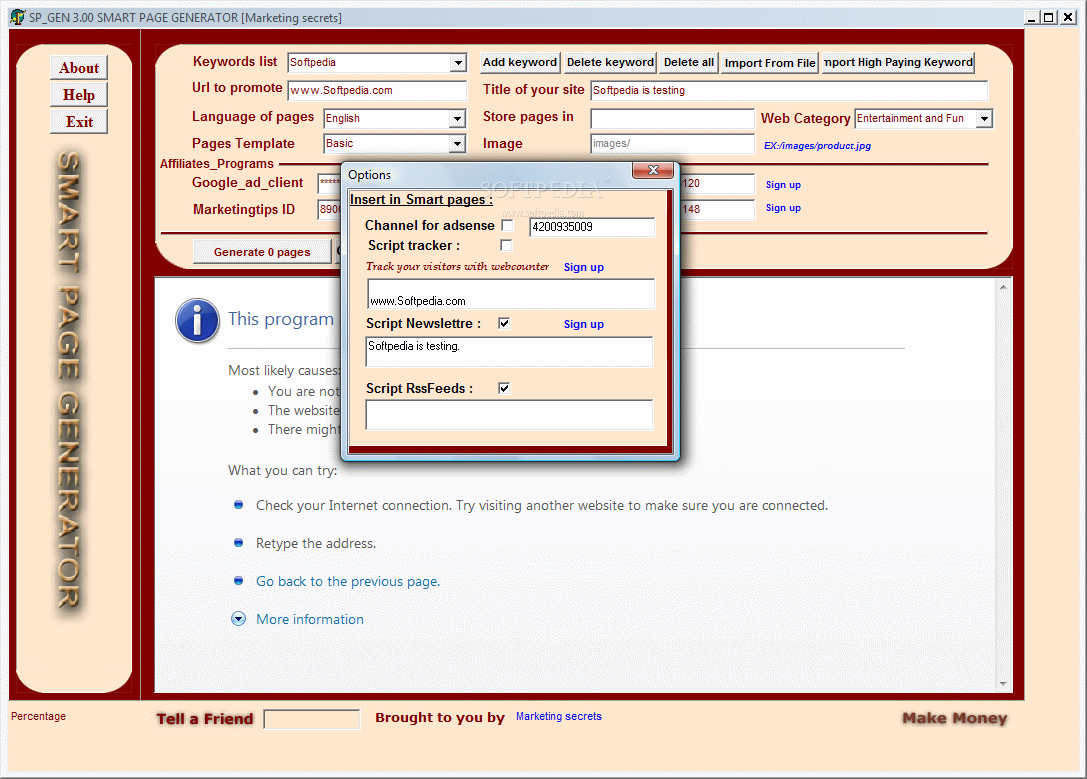Click the SP_GEN app icon in title bar
Image resolution: width=1087 pixels, height=779 pixels.
(x=17, y=17)
